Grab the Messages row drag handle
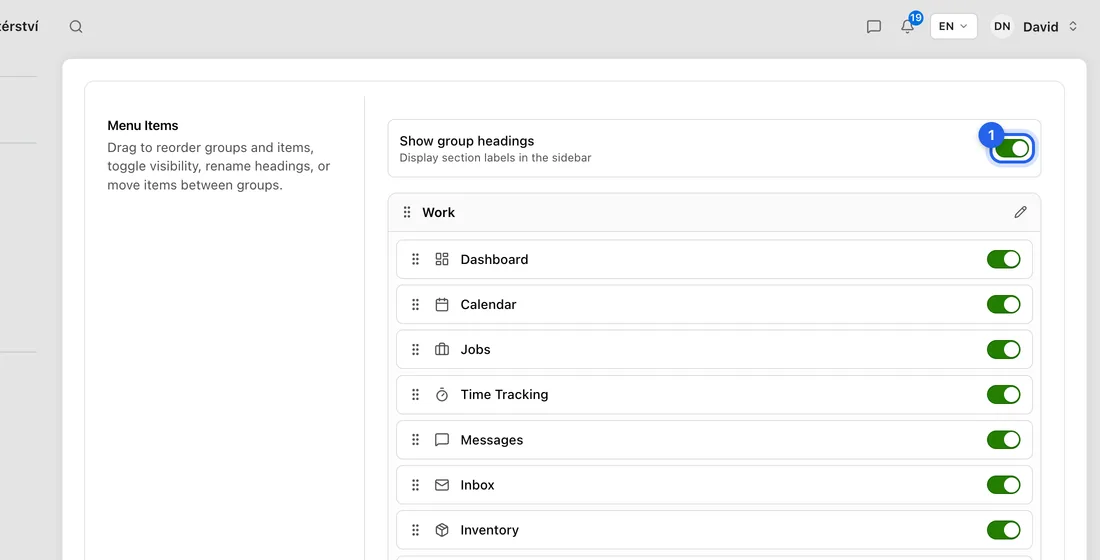 point(415,439)
